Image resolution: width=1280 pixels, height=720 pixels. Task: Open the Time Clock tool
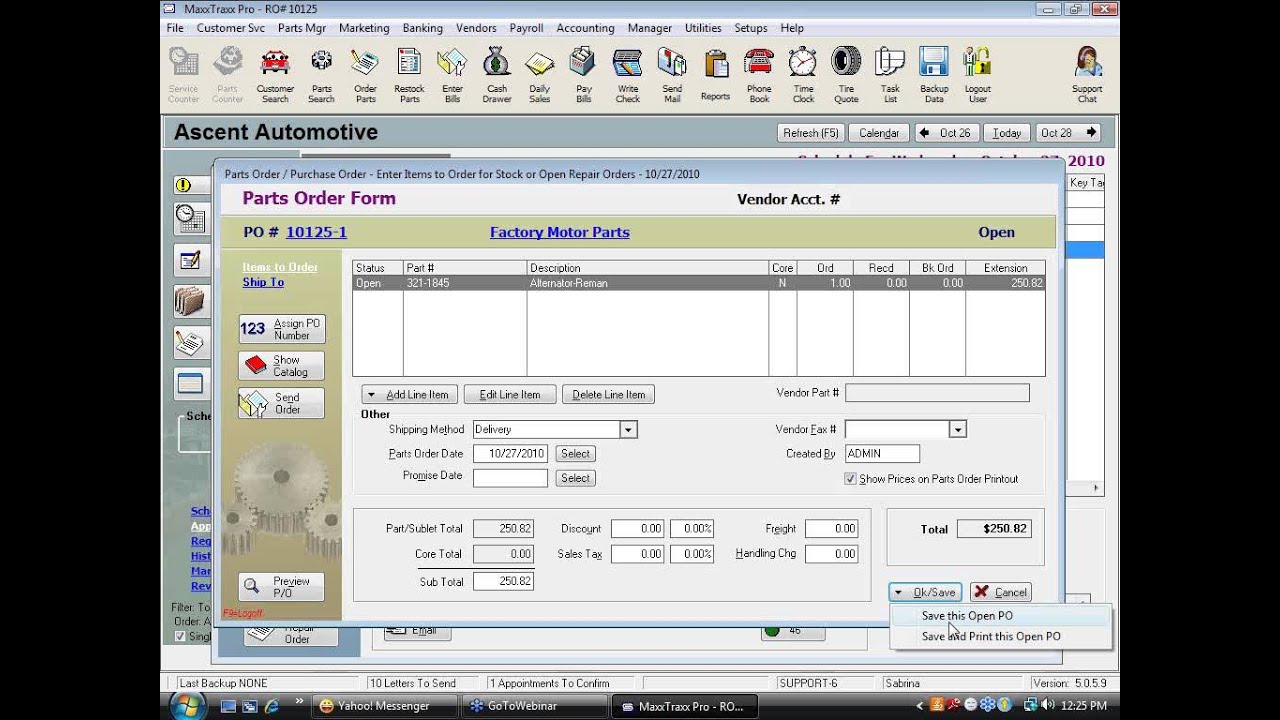(803, 75)
